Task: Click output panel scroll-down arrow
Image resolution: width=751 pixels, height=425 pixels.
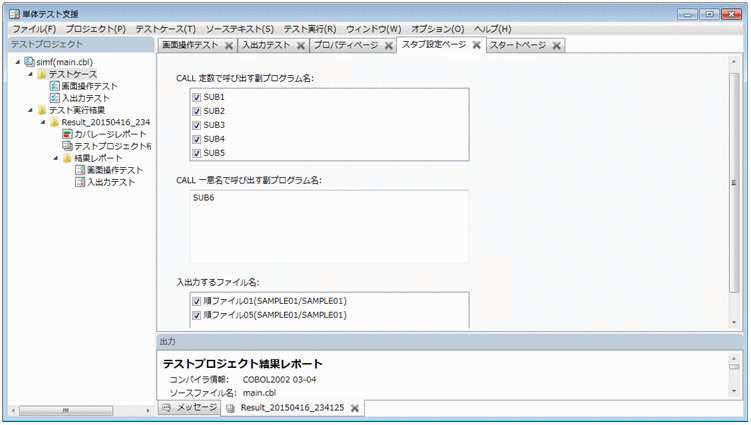Action: coord(734,391)
